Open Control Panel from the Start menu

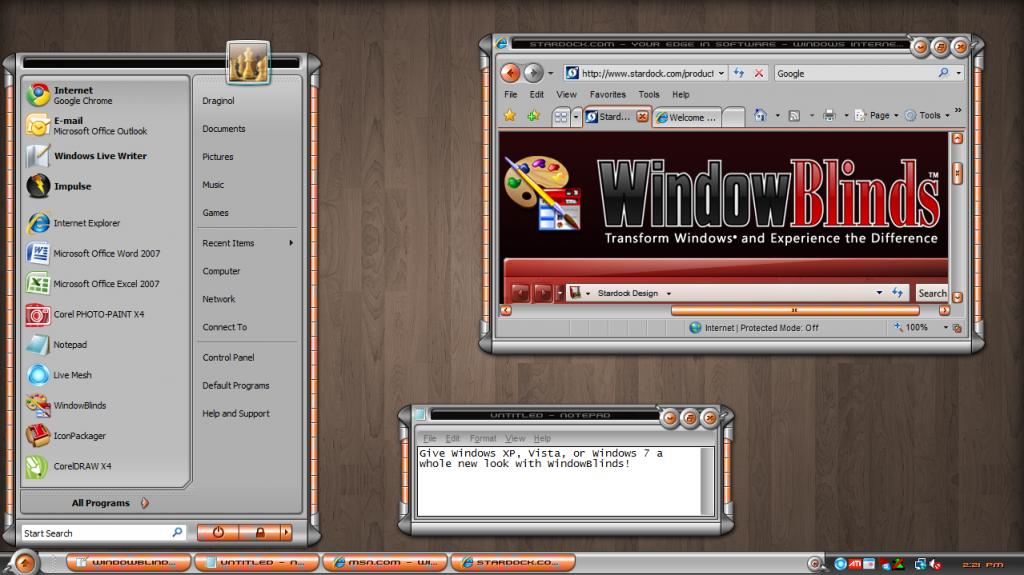pyautogui.click(x=228, y=357)
